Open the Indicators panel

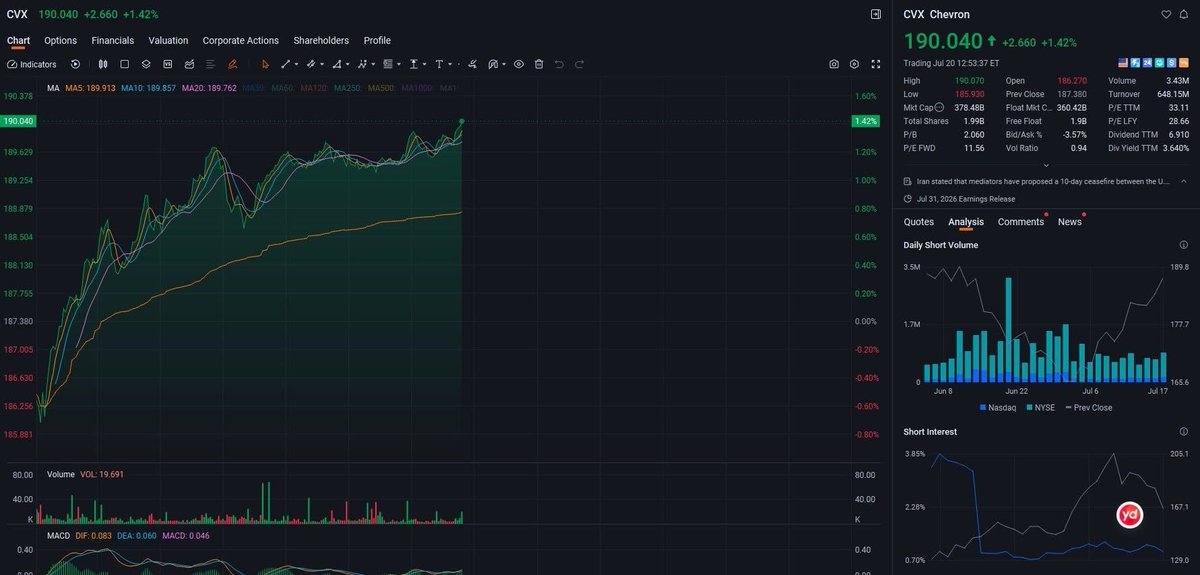click(31, 64)
